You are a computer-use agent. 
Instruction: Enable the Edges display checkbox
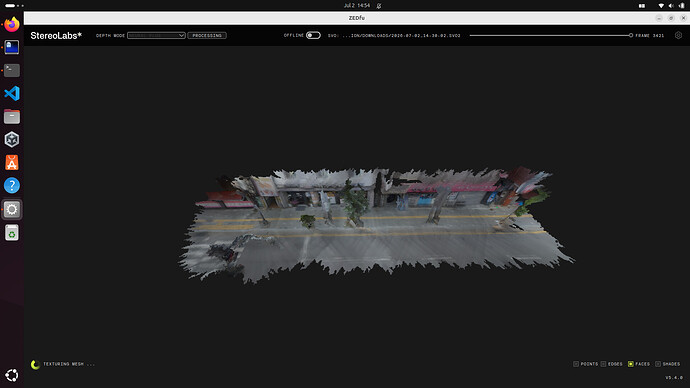click(x=603, y=364)
